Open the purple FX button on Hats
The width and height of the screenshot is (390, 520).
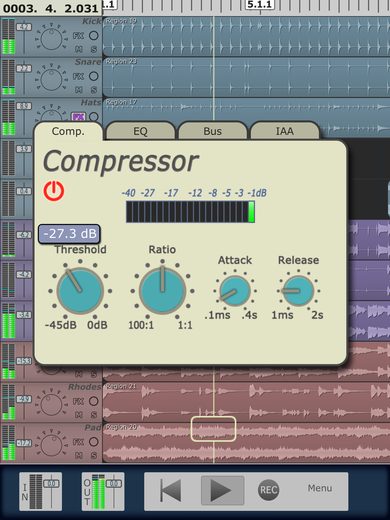pyautogui.click(x=78, y=117)
